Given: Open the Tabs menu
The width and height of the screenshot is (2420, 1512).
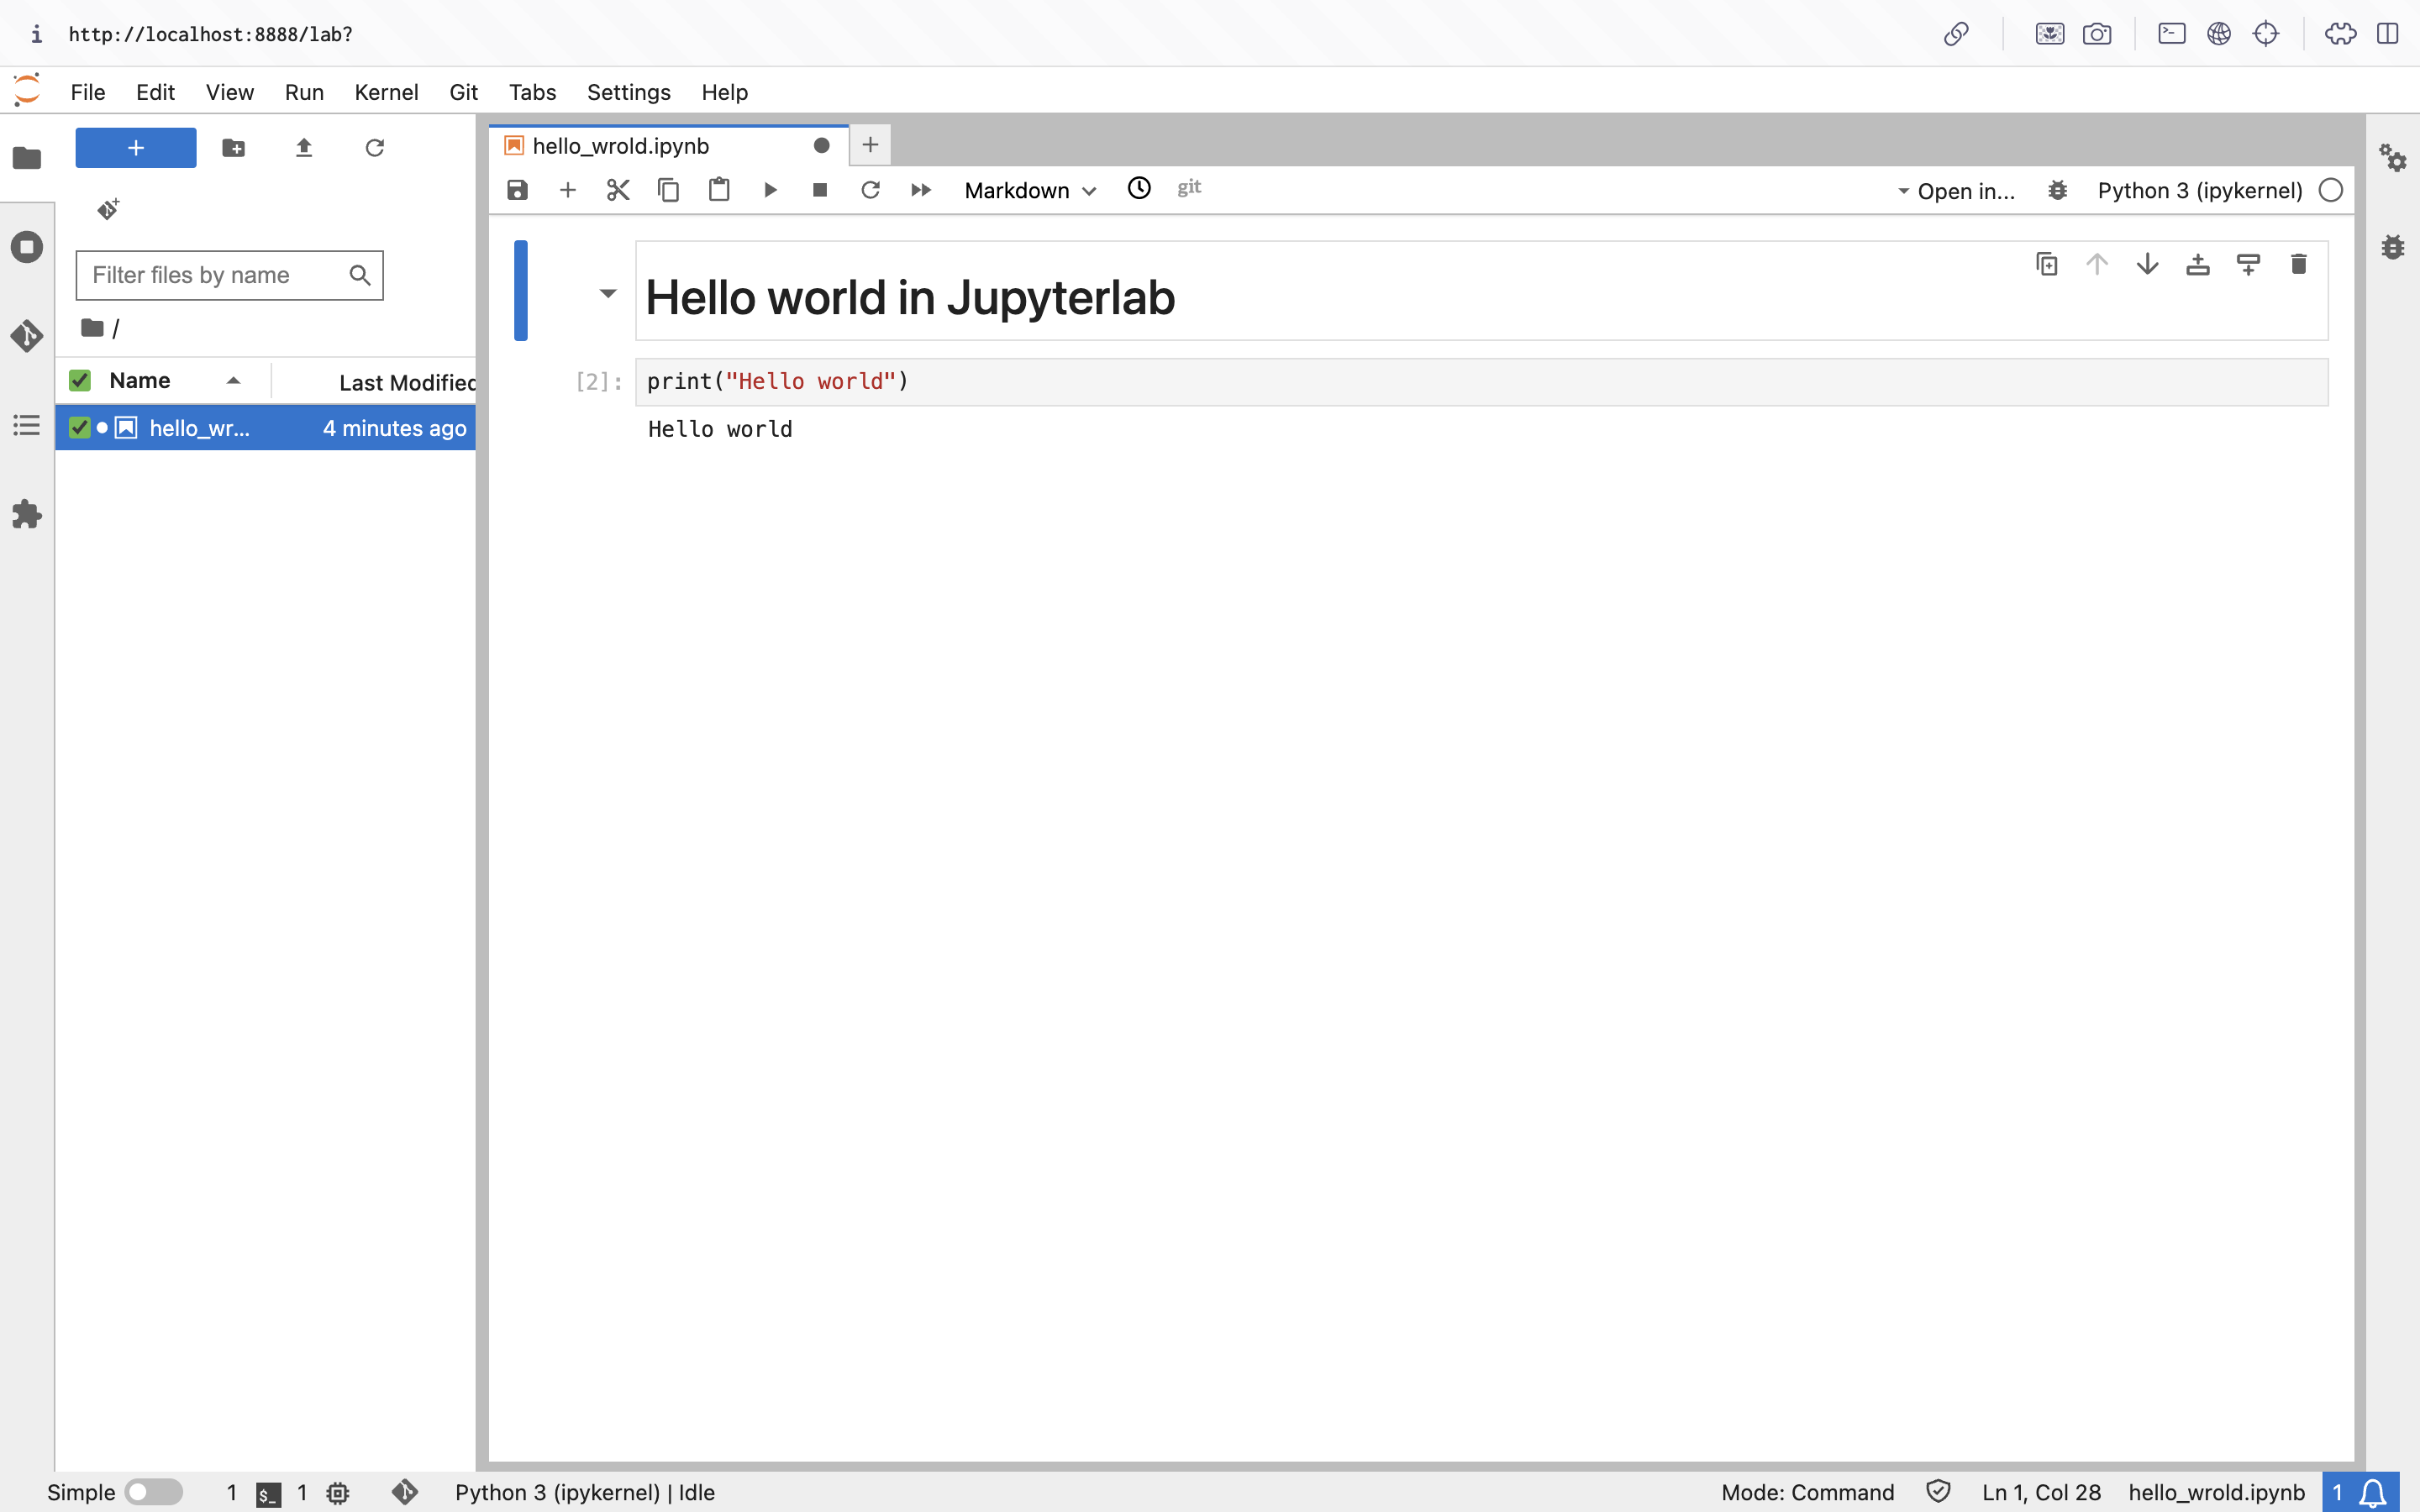Looking at the screenshot, I should click(532, 92).
